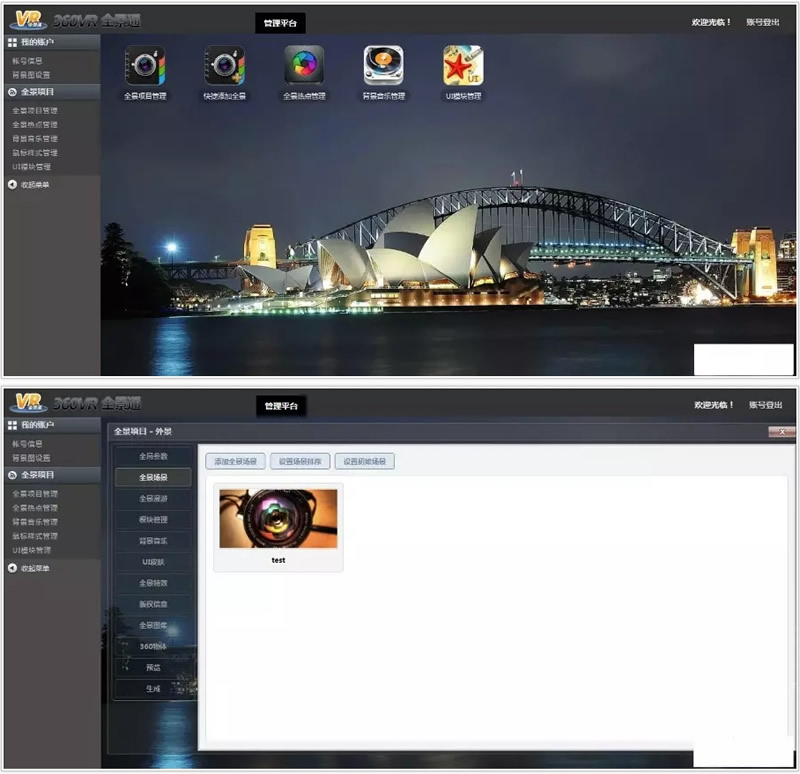Switch to the 全局参数 tab in dialog
This screenshot has height=774, width=800.
tap(153, 456)
